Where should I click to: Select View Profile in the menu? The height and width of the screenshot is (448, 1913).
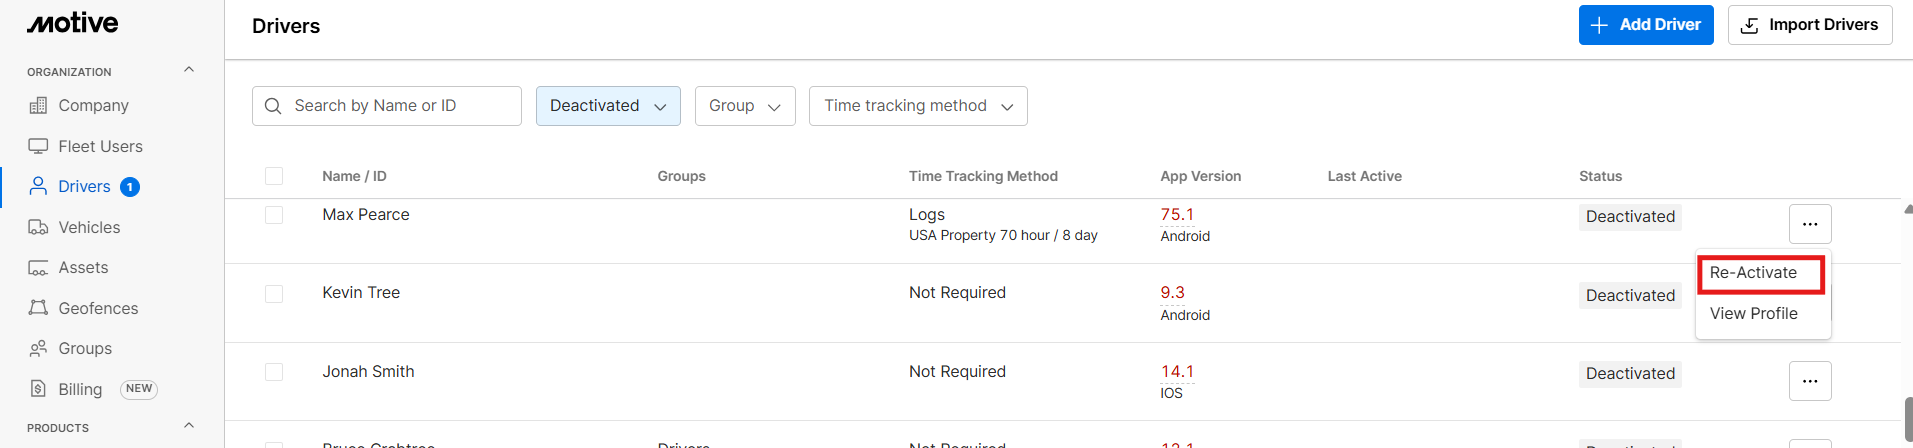click(x=1753, y=314)
